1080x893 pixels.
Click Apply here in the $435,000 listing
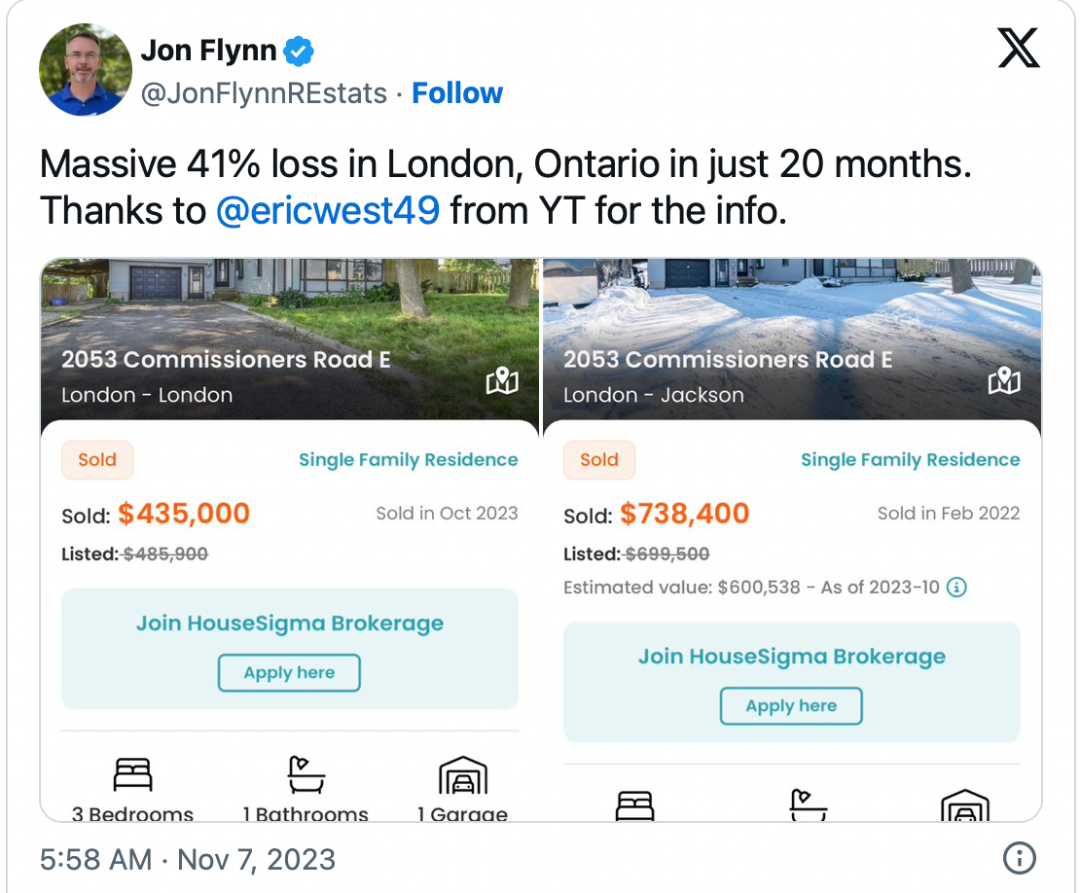289,673
